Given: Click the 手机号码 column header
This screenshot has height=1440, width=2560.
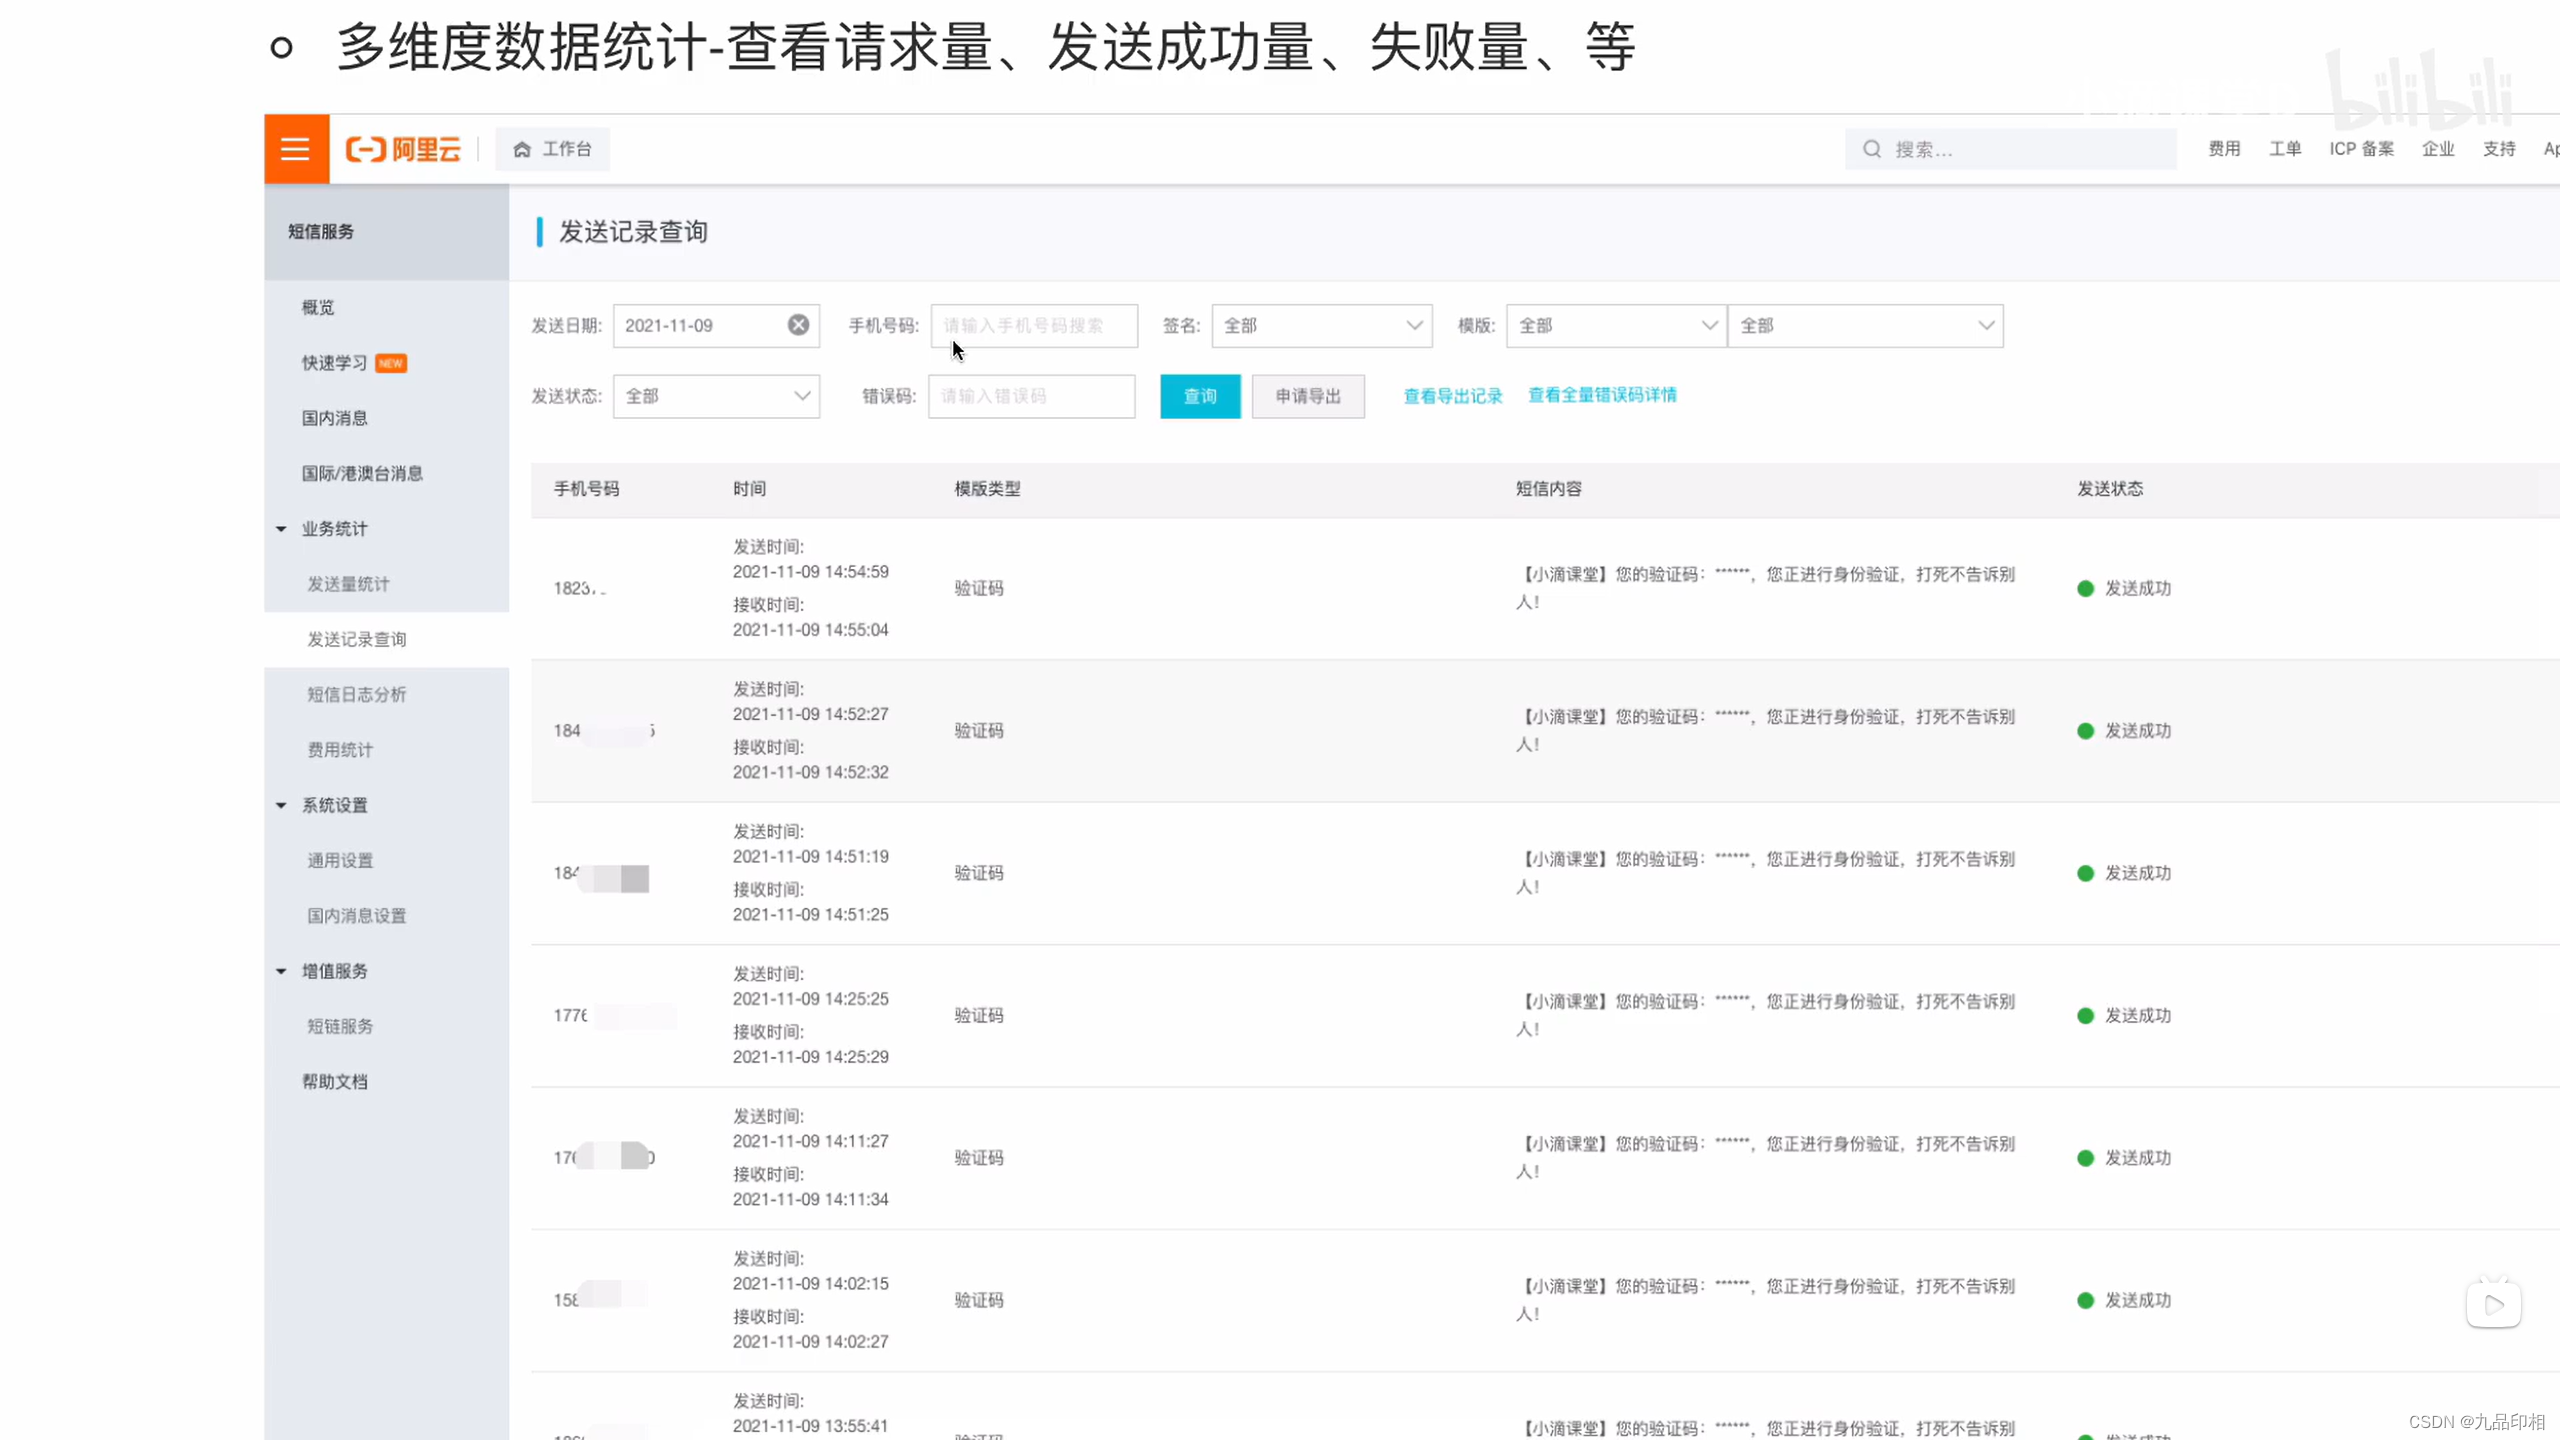Looking at the screenshot, I should pos(586,489).
